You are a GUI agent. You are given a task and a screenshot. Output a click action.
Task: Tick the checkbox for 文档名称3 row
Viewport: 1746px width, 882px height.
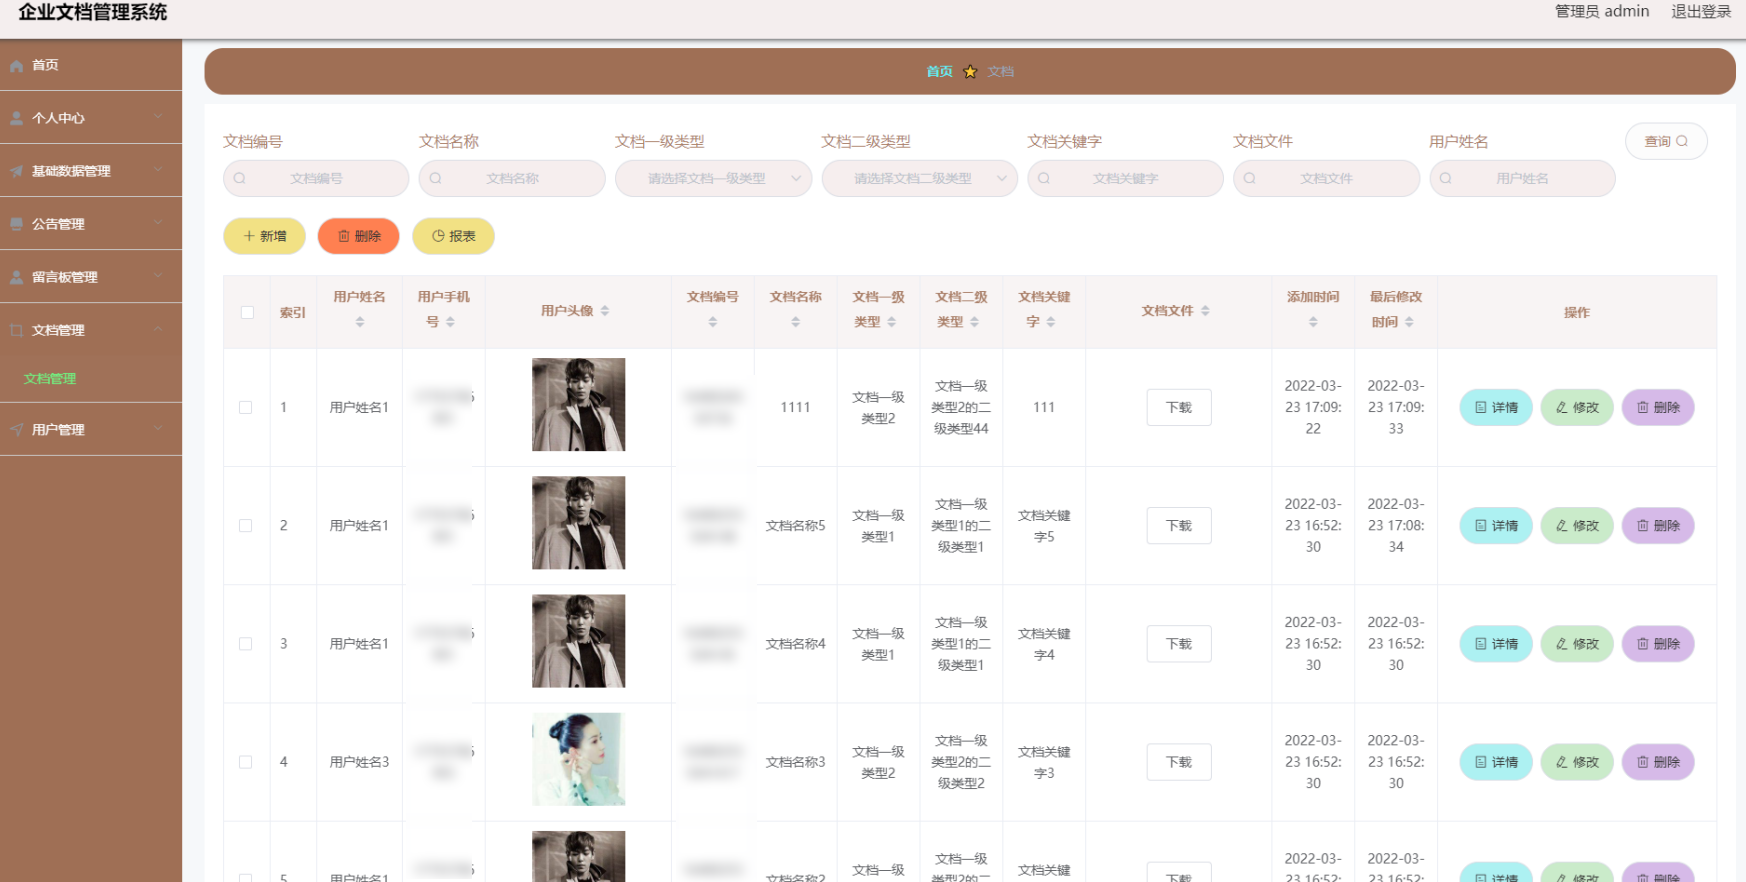pos(246,762)
